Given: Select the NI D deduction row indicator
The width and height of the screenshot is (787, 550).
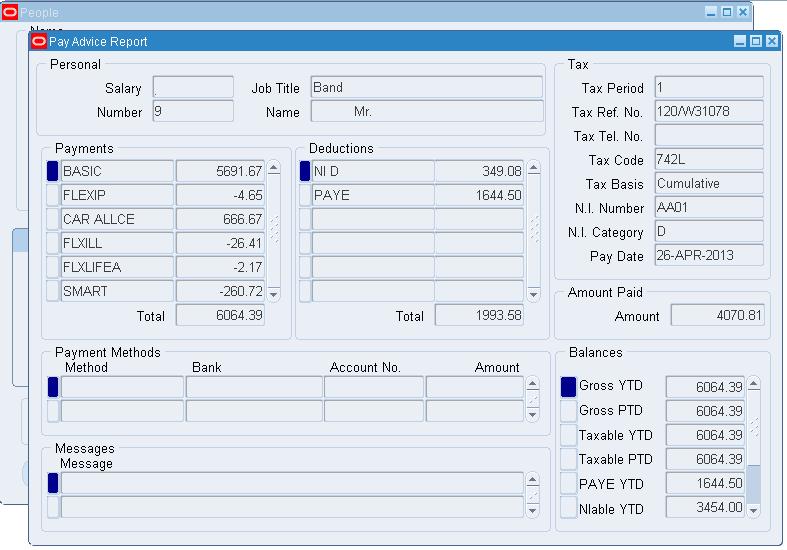Looking at the screenshot, I should pyautogui.click(x=305, y=171).
